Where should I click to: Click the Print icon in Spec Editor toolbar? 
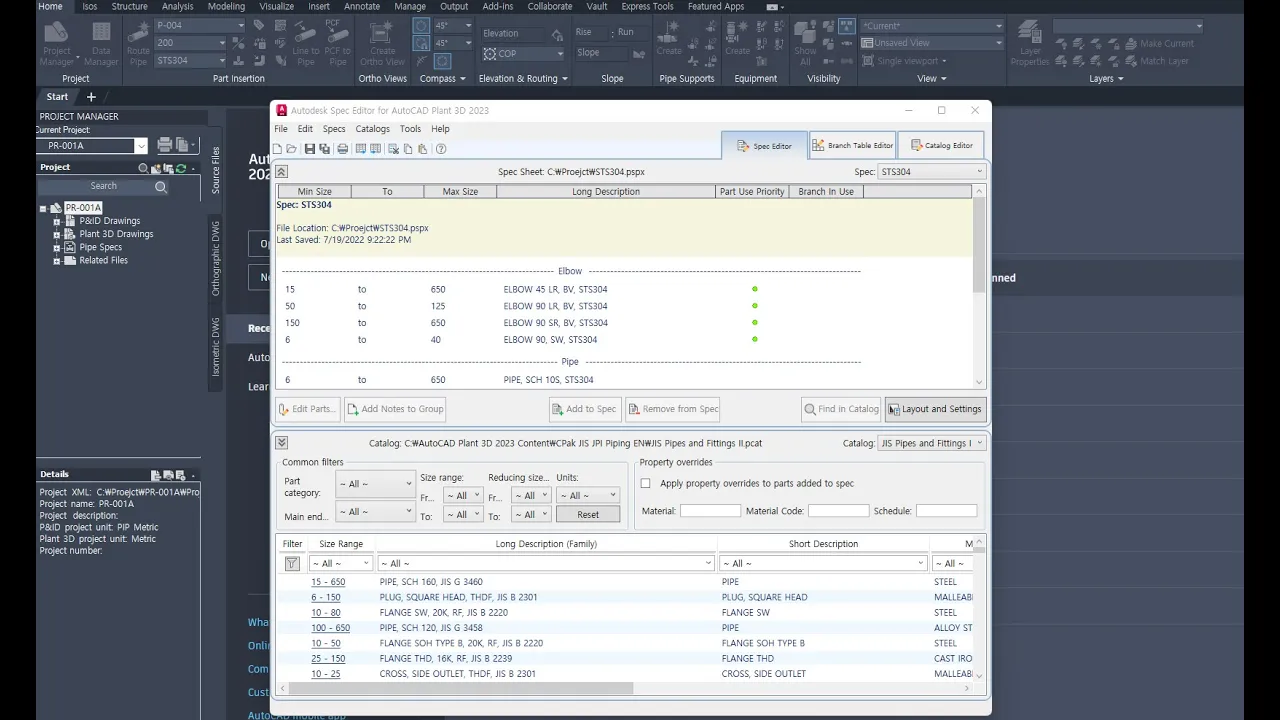342,149
